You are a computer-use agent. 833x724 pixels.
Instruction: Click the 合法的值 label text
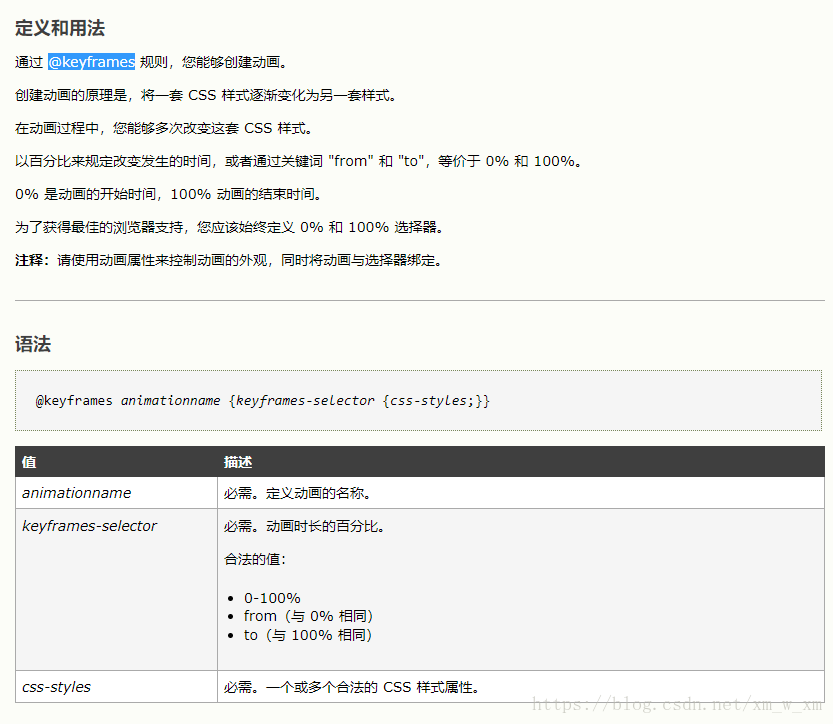(253, 559)
